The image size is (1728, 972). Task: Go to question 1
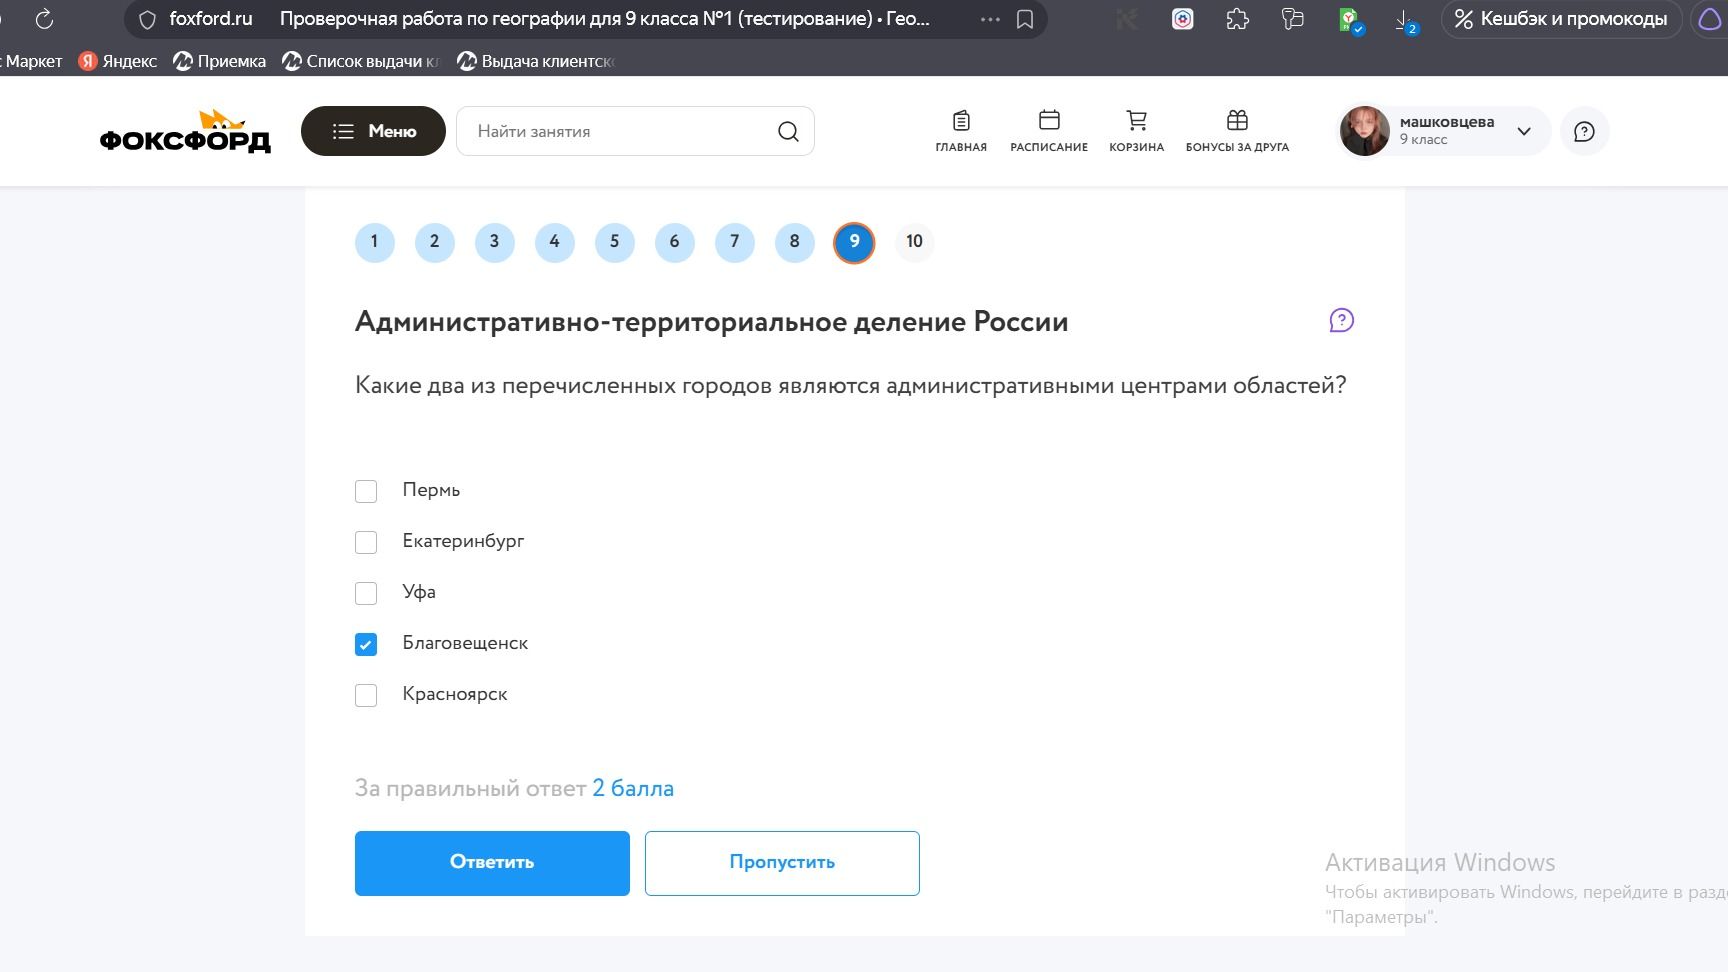[x=374, y=242]
